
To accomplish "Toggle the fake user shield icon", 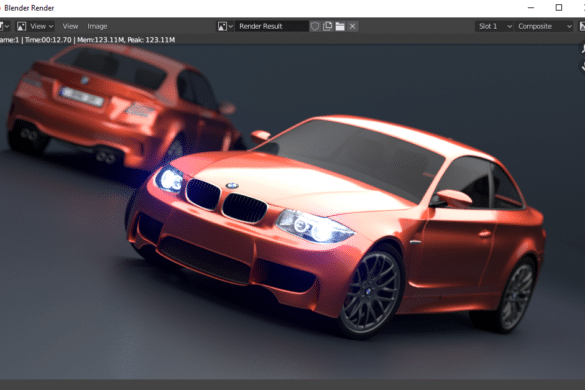I will click(x=315, y=26).
